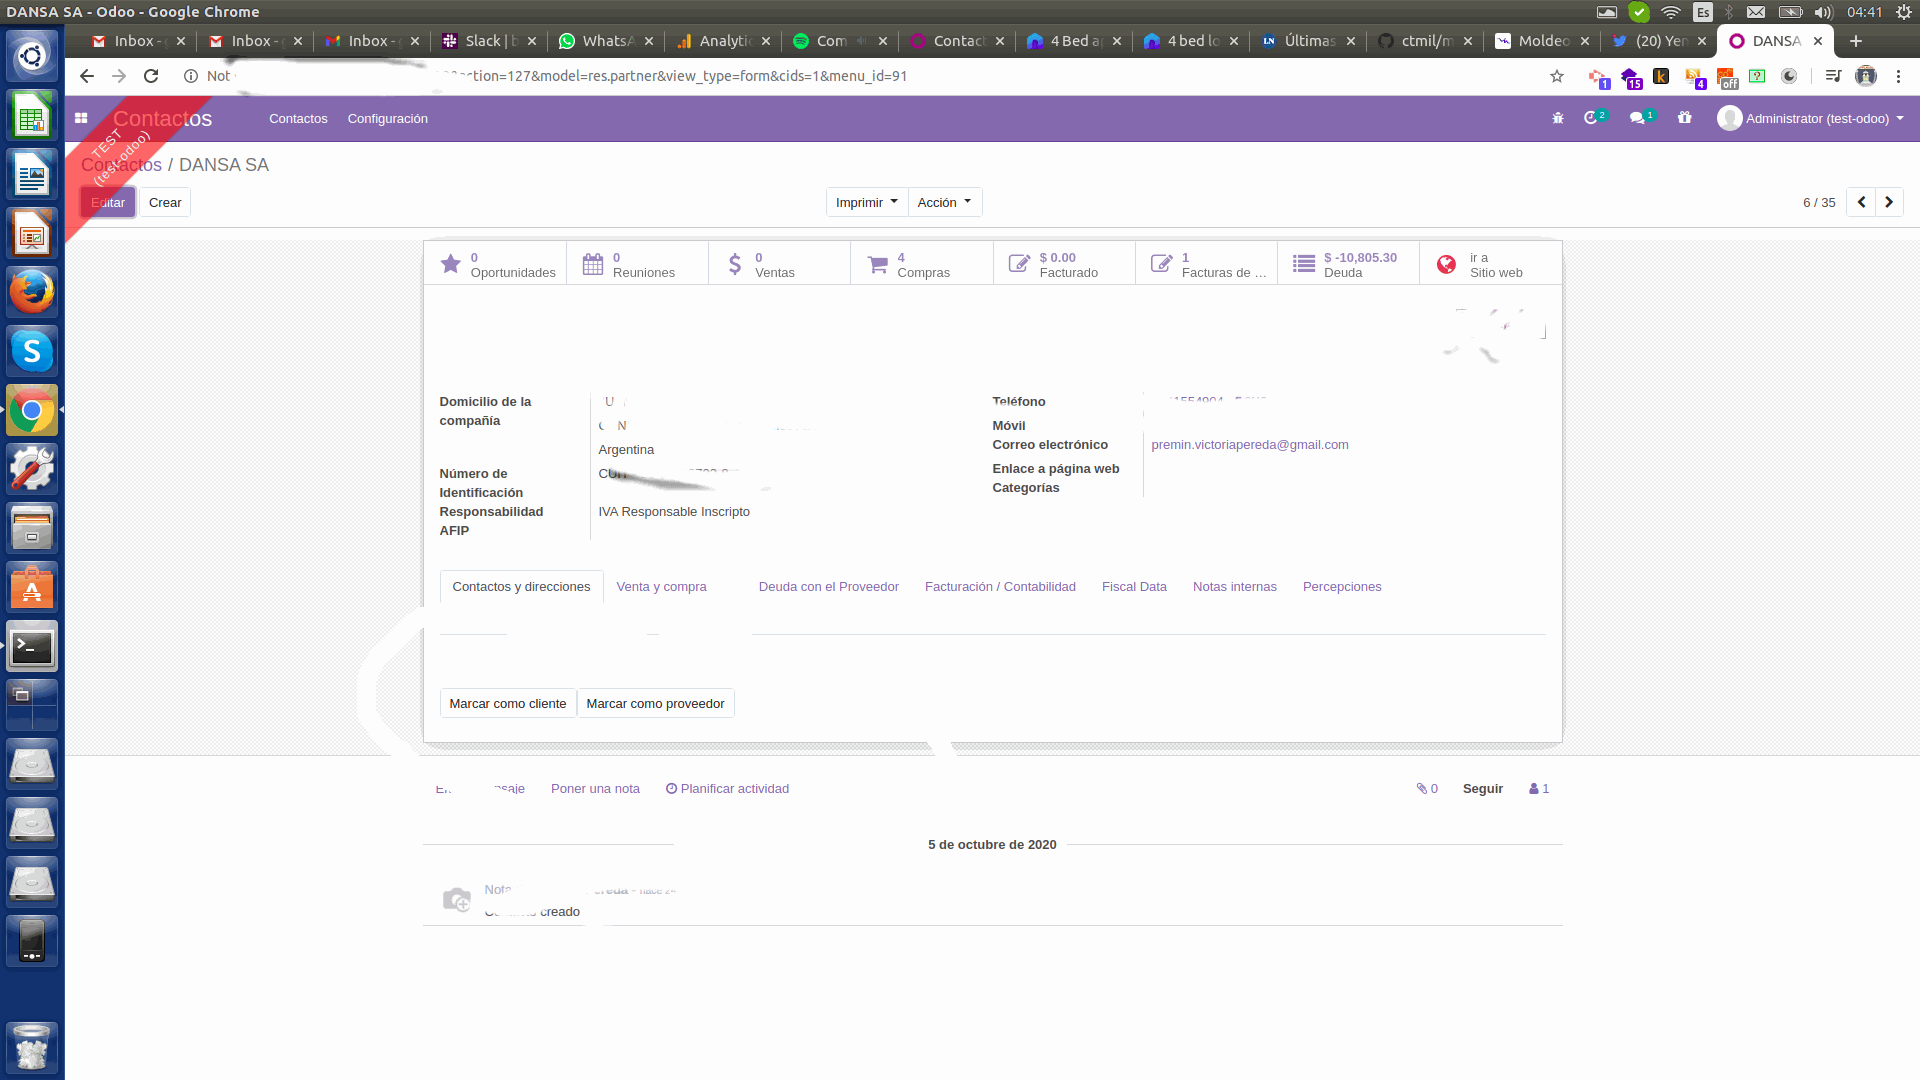Open the Oportunidades star stat button
This screenshot has height=1080, width=1920.
(496, 264)
